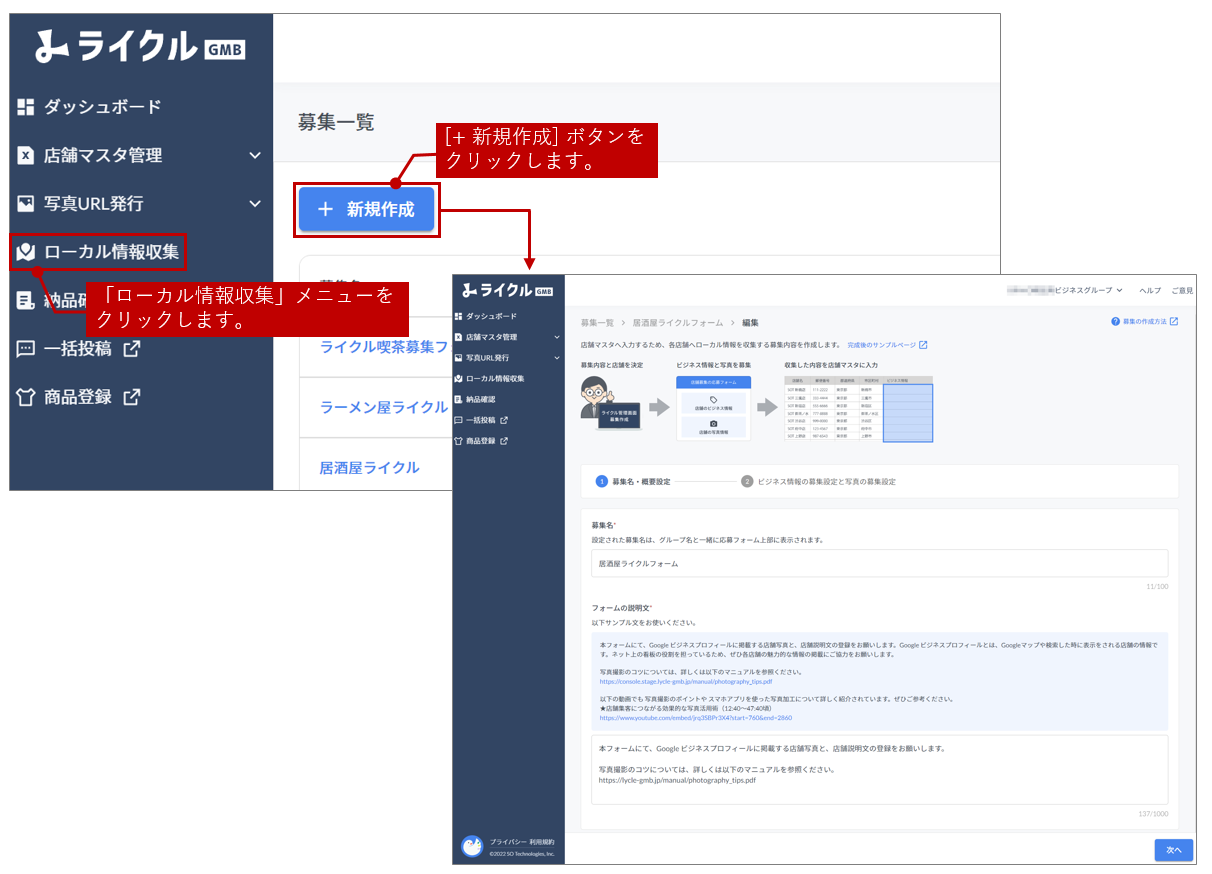This screenshot has height=874, width=1212.
Task: Click the step 1 circle for 募集名・概要設定
Action: click(602, 481)
